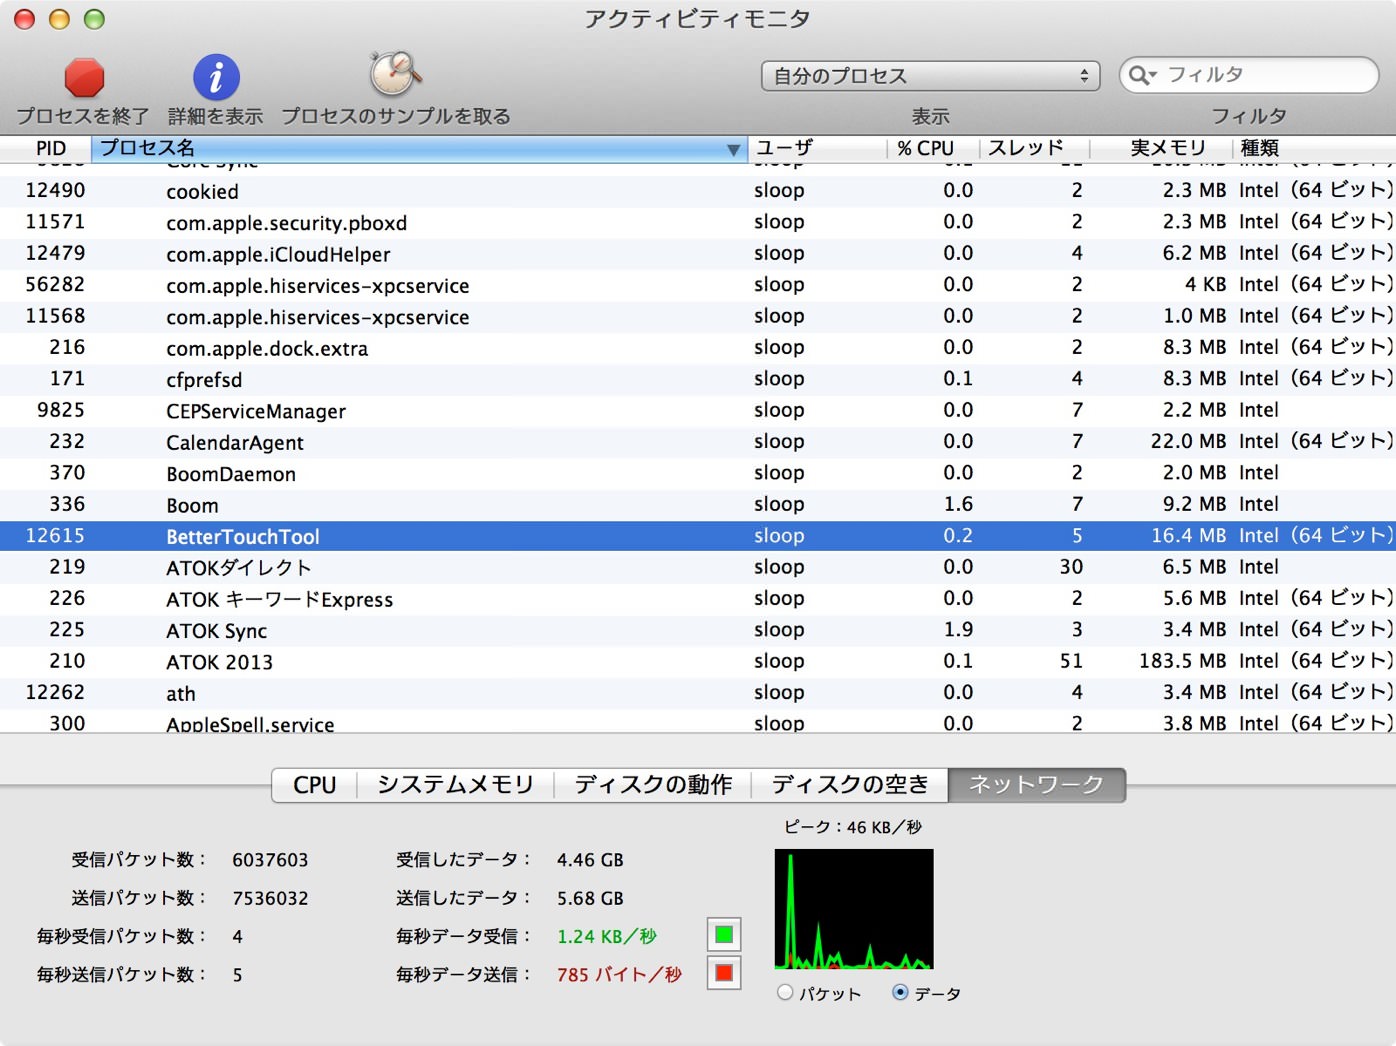Switch to the ディスクの空き tab
The height and width of the screenshot is (1046, 1396).
tap(850, 785)
